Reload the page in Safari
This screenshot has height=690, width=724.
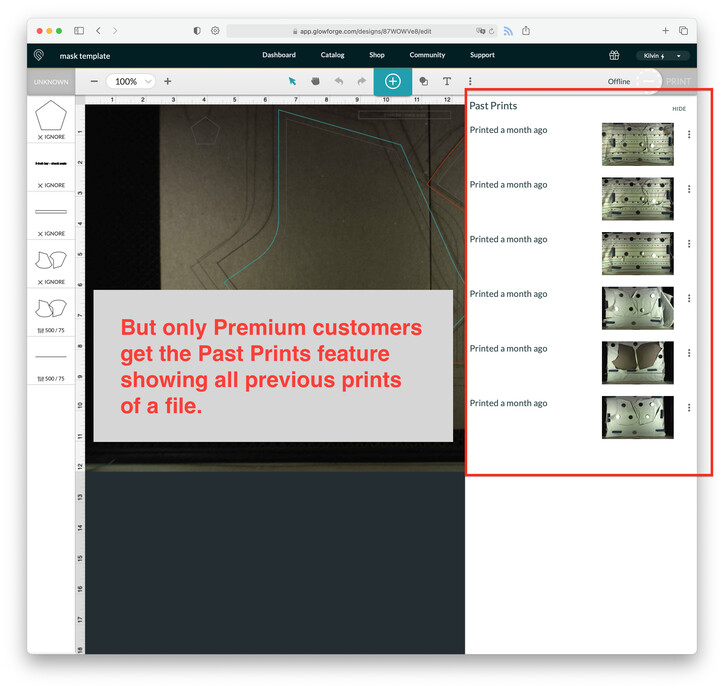tap(491, 31)
